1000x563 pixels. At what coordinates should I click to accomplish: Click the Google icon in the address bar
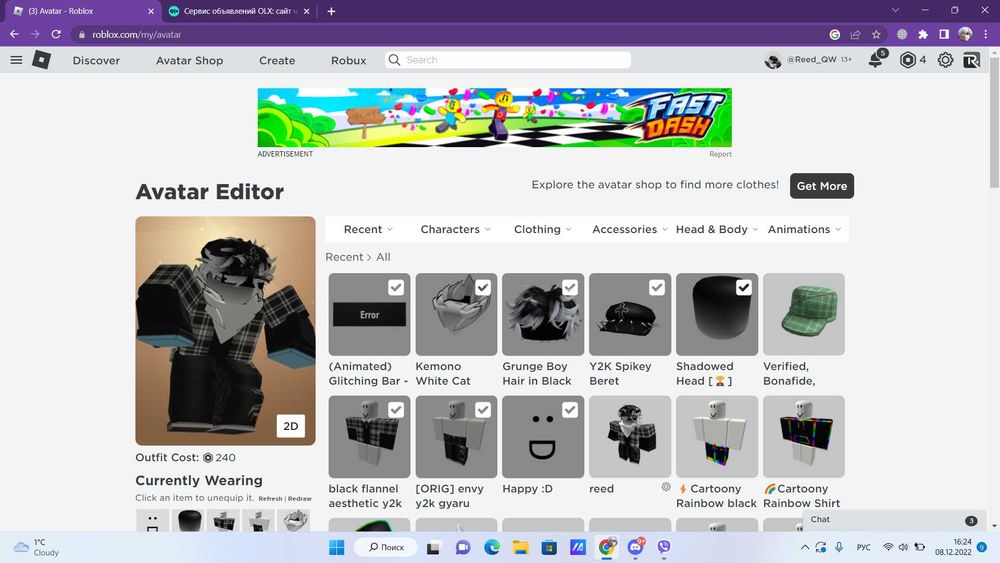coord(834,34)
